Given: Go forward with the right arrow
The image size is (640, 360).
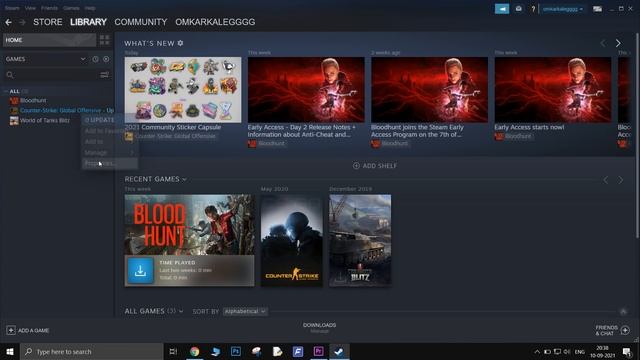Looking at the screenshot, I should click(22, 22).
